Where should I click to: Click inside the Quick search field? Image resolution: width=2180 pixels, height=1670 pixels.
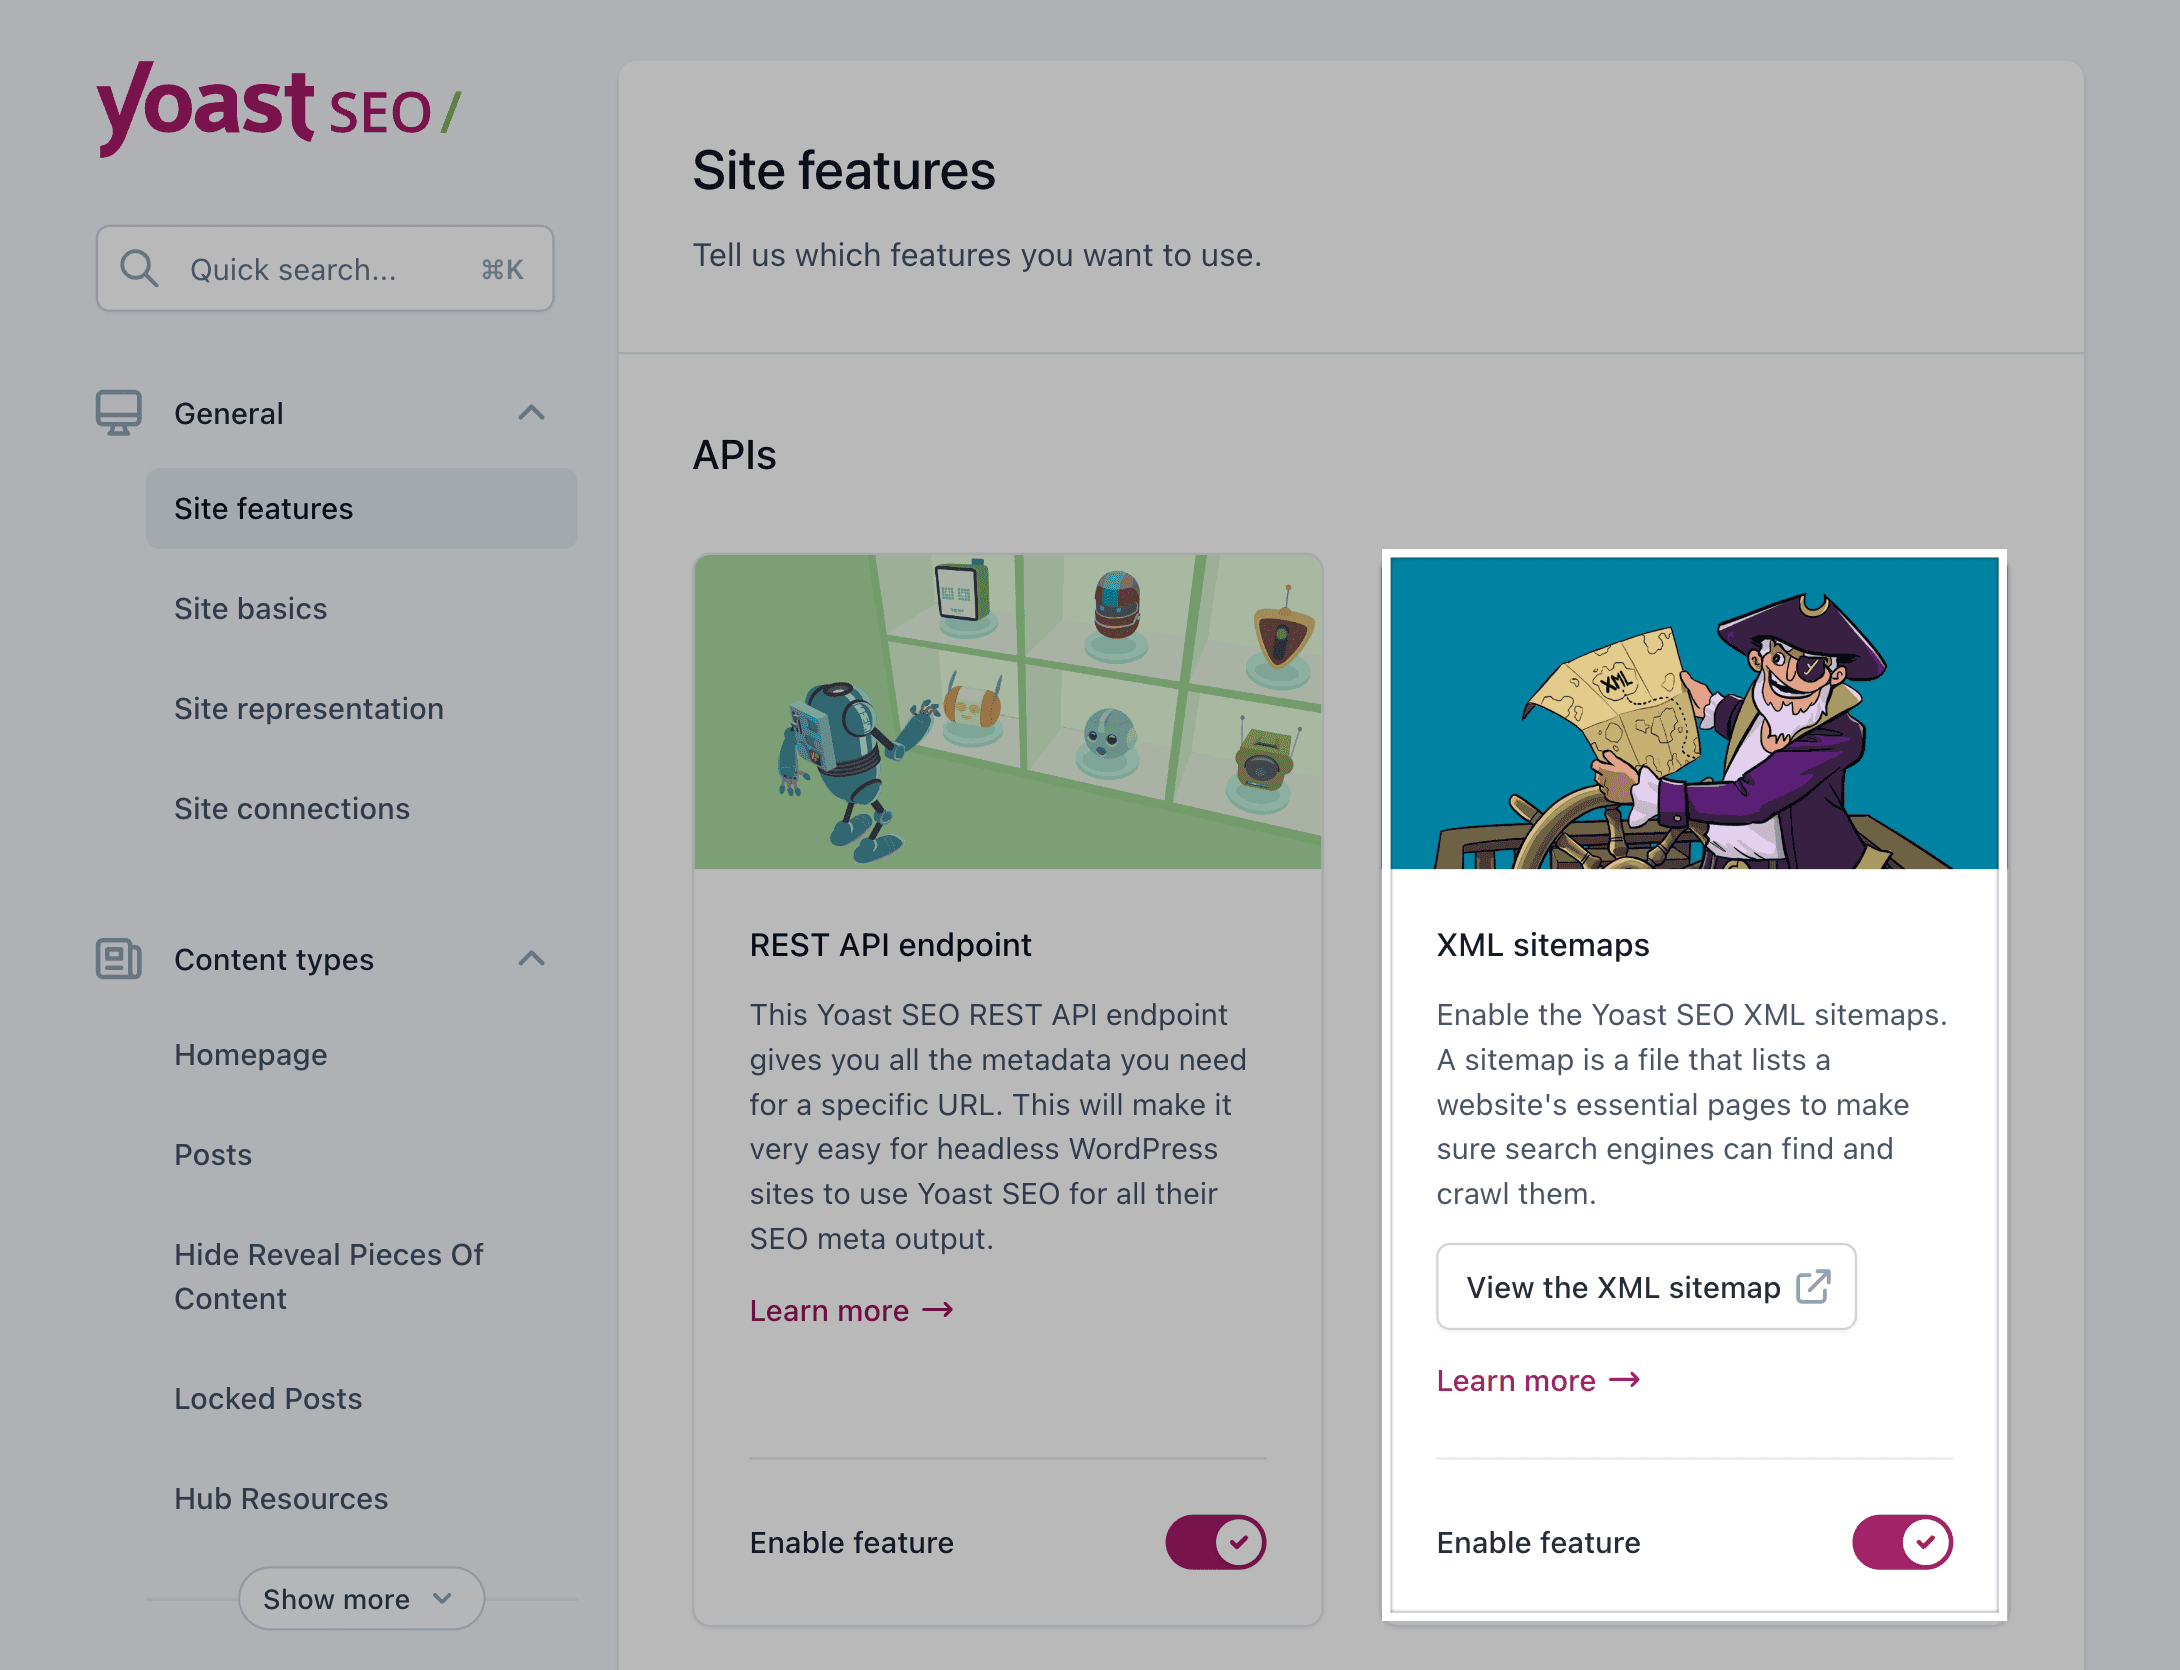pos(290,268)
